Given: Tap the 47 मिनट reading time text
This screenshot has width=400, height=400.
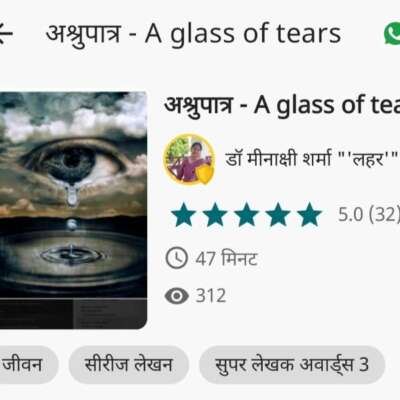Looking at the screenshot, I should [x=226, y=259].
